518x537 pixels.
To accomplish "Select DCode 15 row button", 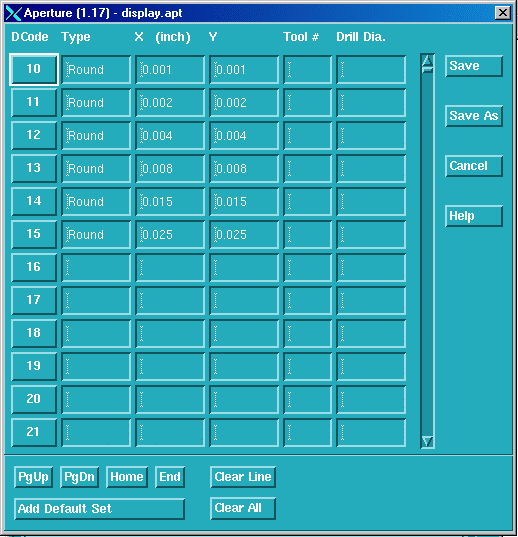I will tap(34, 234).
